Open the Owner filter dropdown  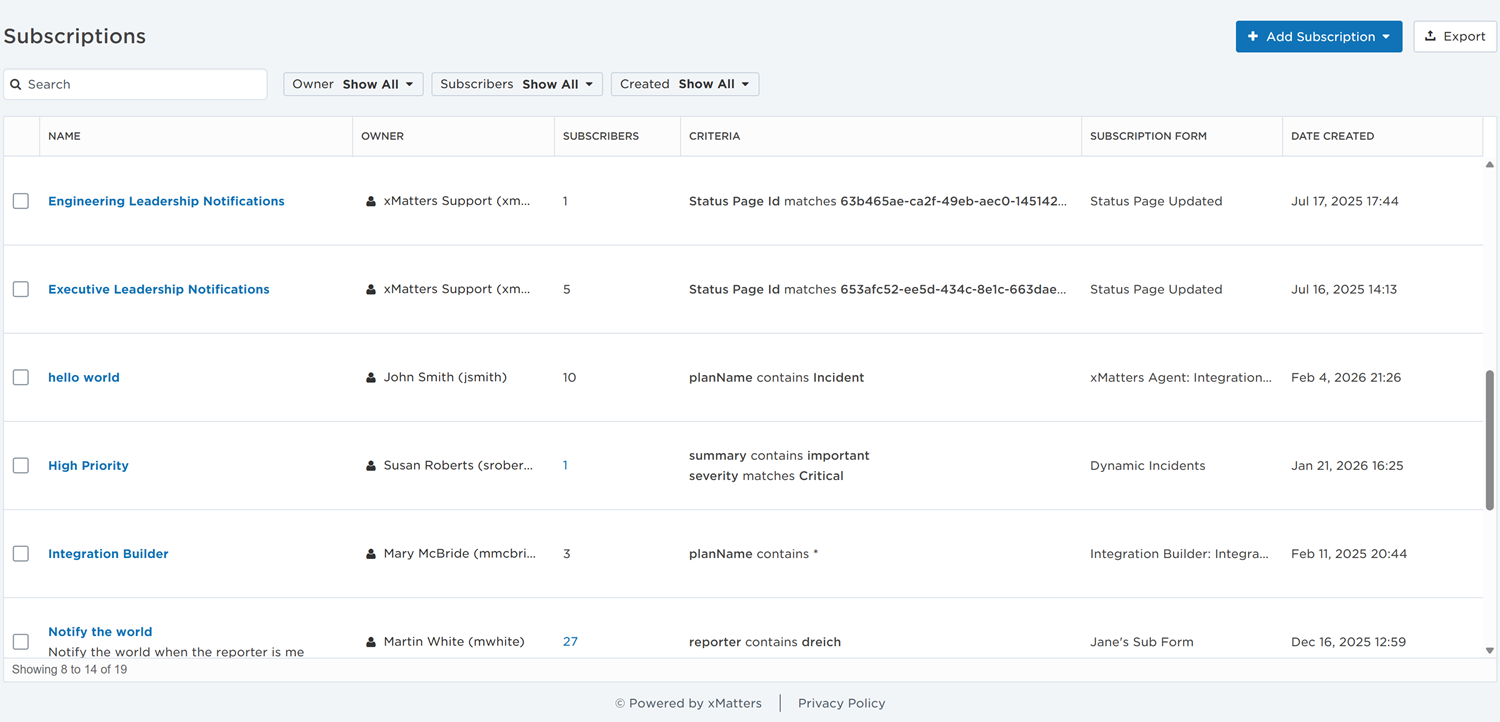(x=353, y=84)
